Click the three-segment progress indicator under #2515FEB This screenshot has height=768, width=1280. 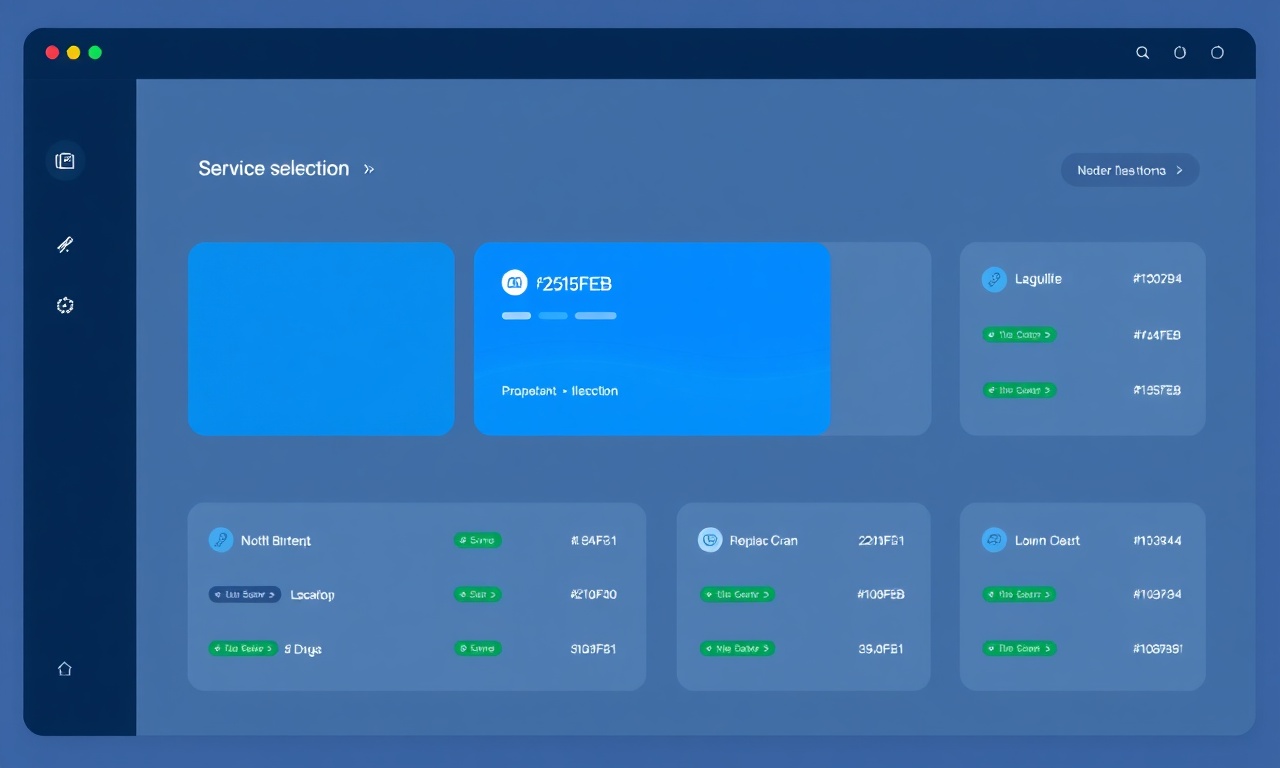(559, 315)
